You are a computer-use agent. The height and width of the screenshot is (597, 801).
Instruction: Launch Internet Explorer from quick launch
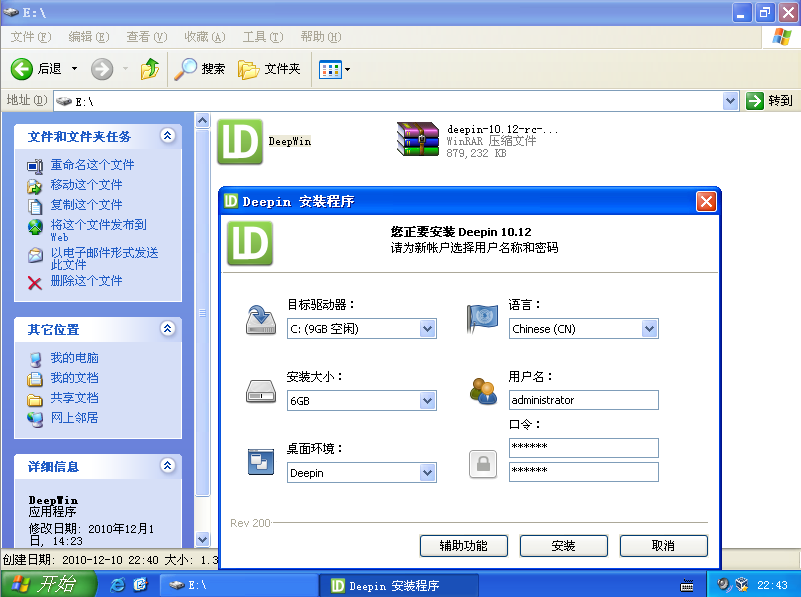[117, 584]
